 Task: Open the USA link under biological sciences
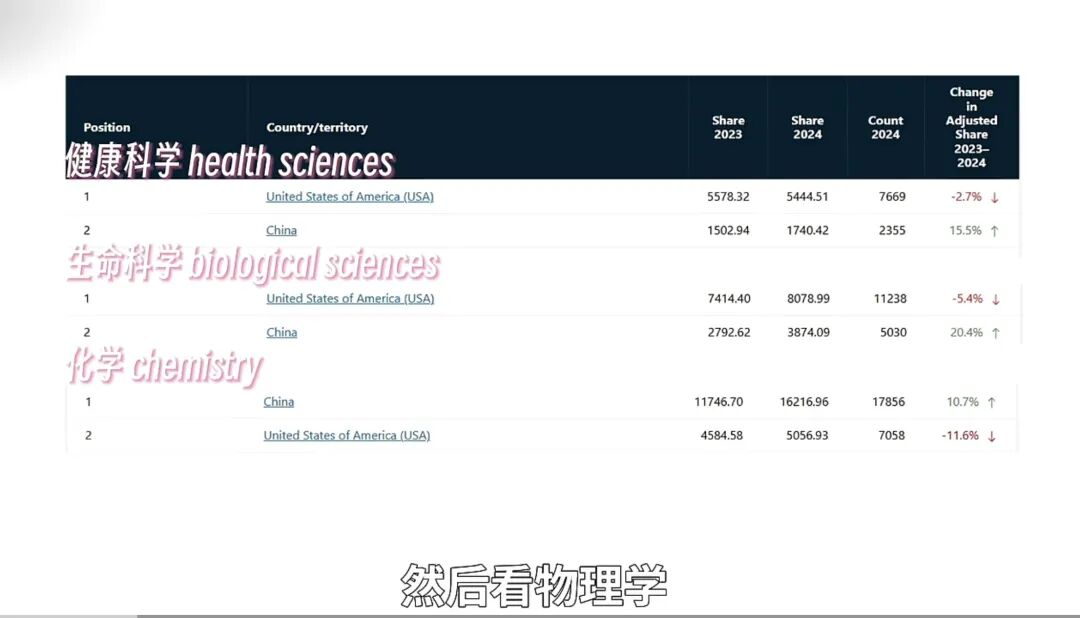pyautogui.click(x=349, y=299)
